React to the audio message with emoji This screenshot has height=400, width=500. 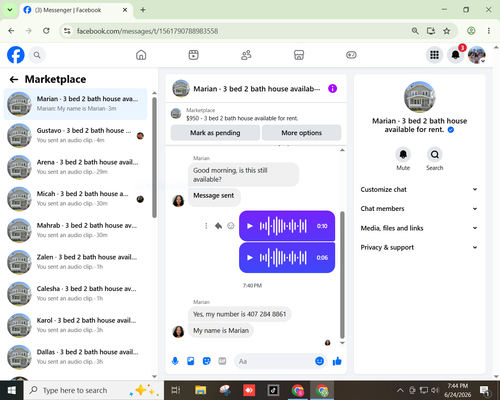click(231, 226)
